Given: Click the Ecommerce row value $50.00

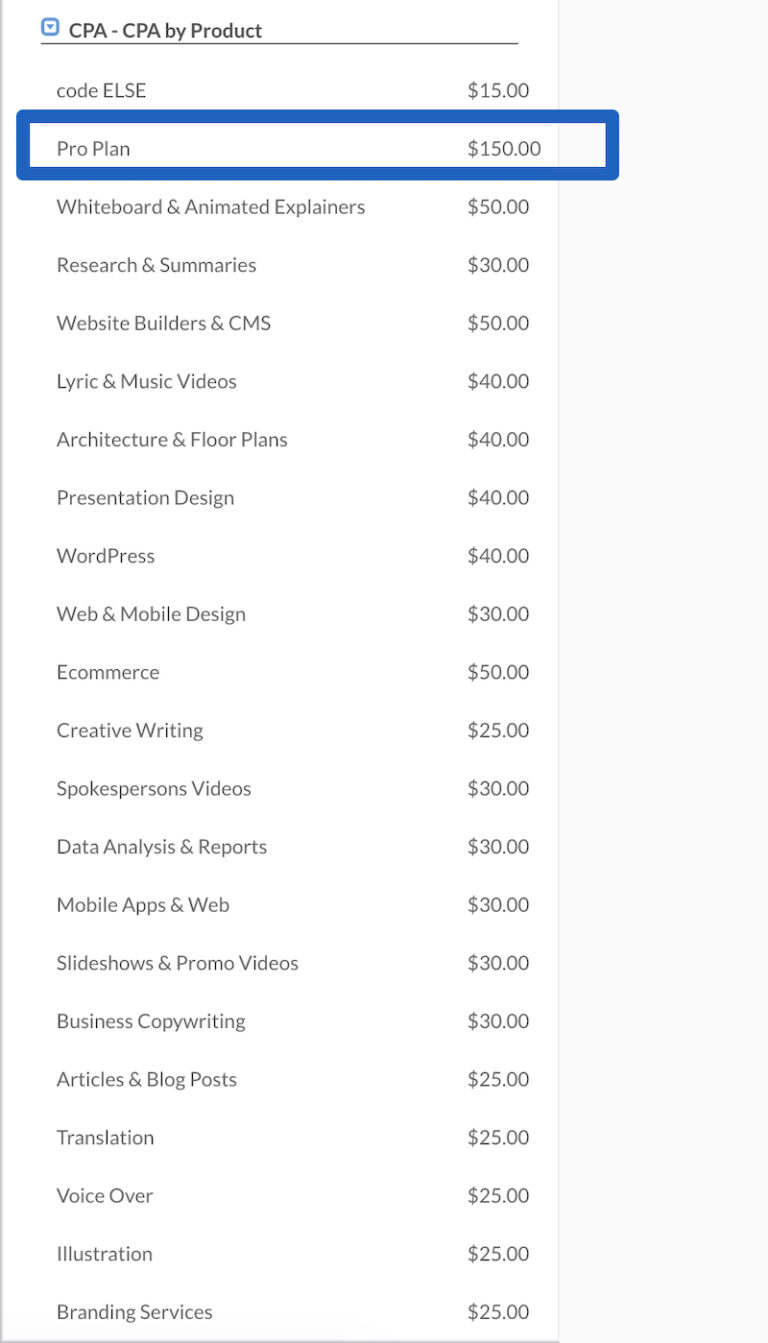Looking at the screenshot, I should click(x=497, y=672).
